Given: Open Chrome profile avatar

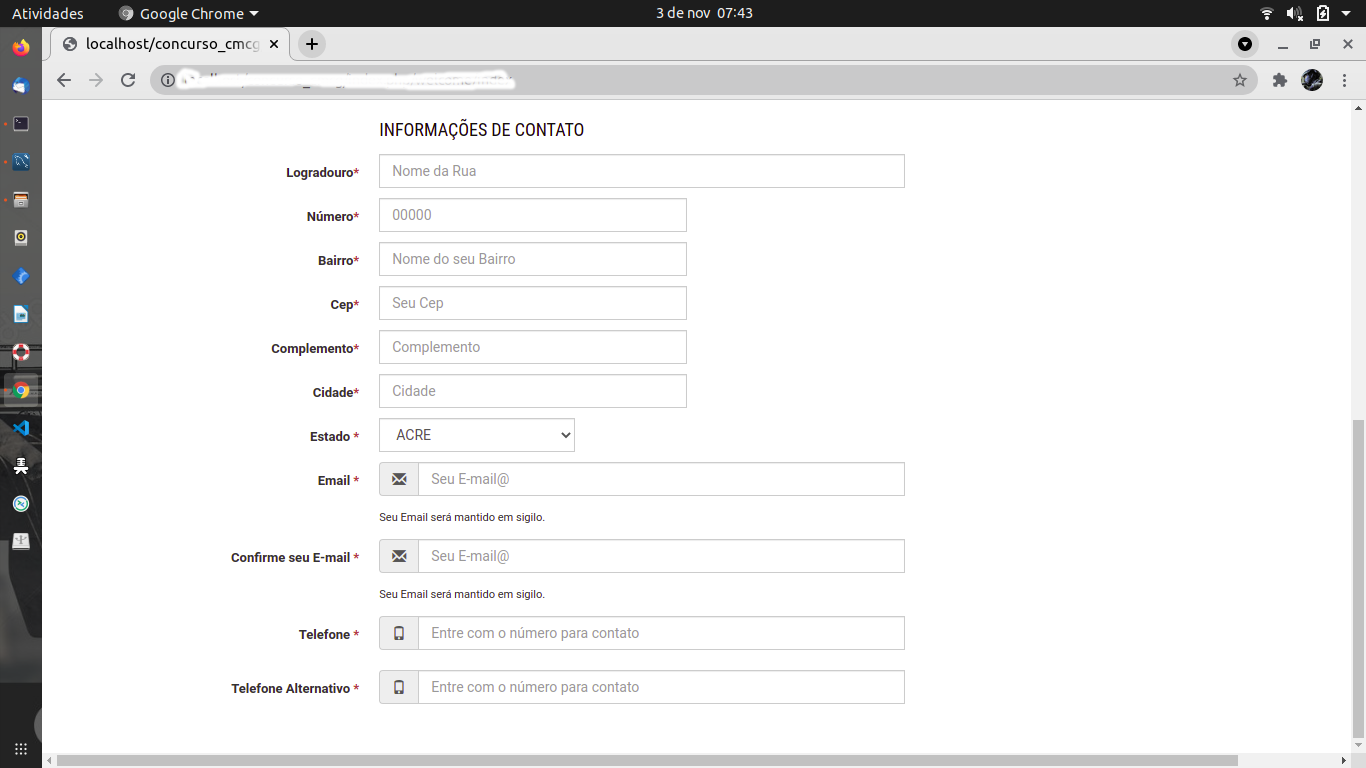Looking at the screenshot, I should coord(1312,80).
